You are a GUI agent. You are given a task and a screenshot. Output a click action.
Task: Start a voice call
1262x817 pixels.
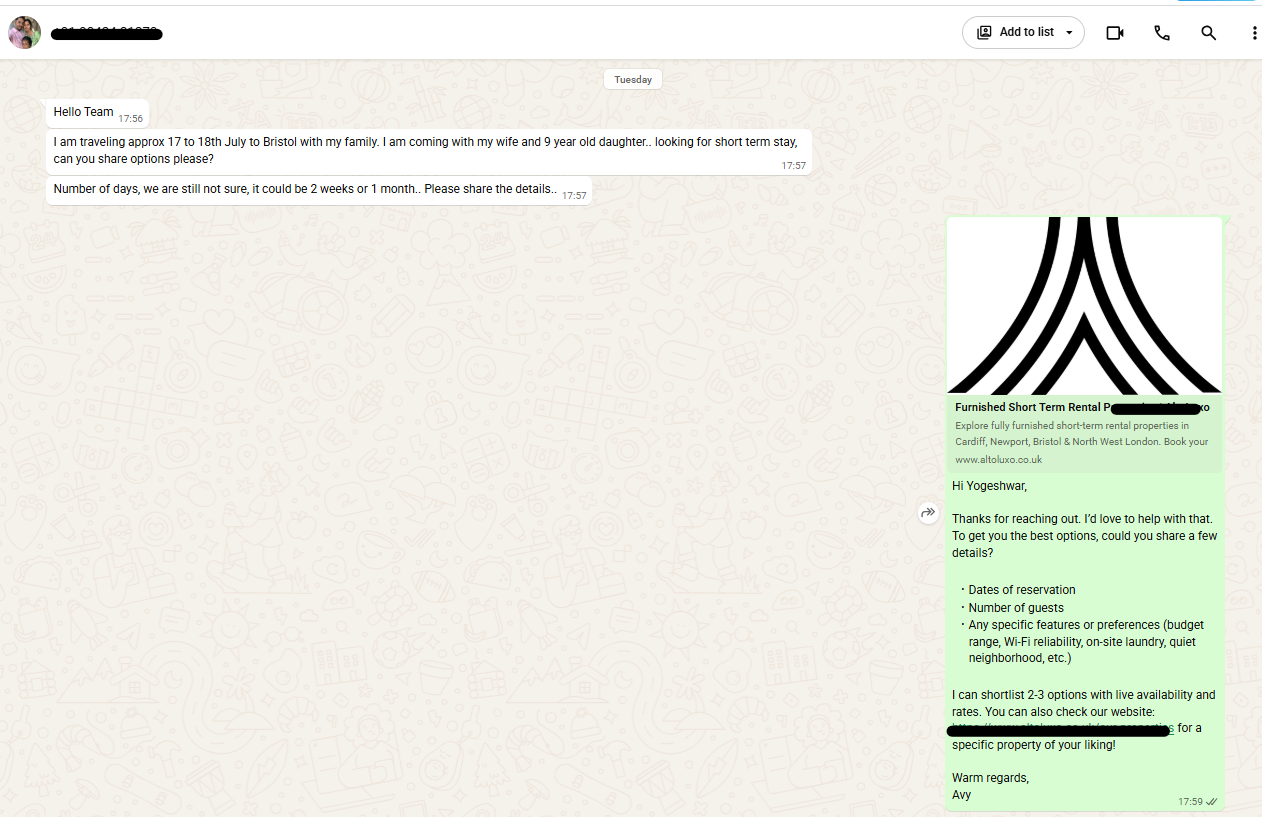tap(1162, 33)
